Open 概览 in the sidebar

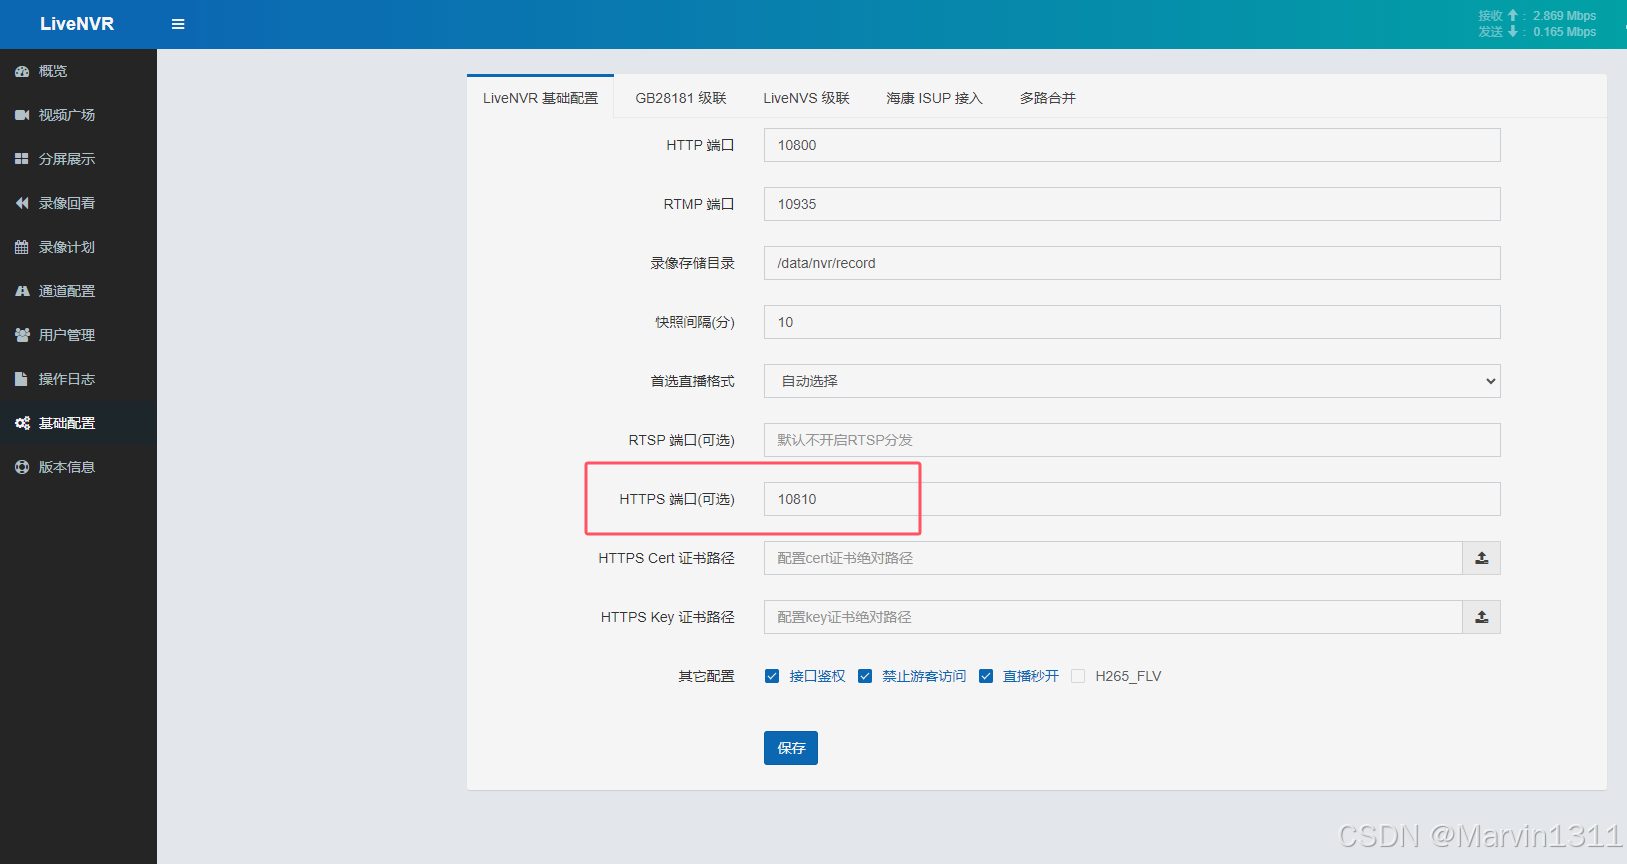coord(78,71)
